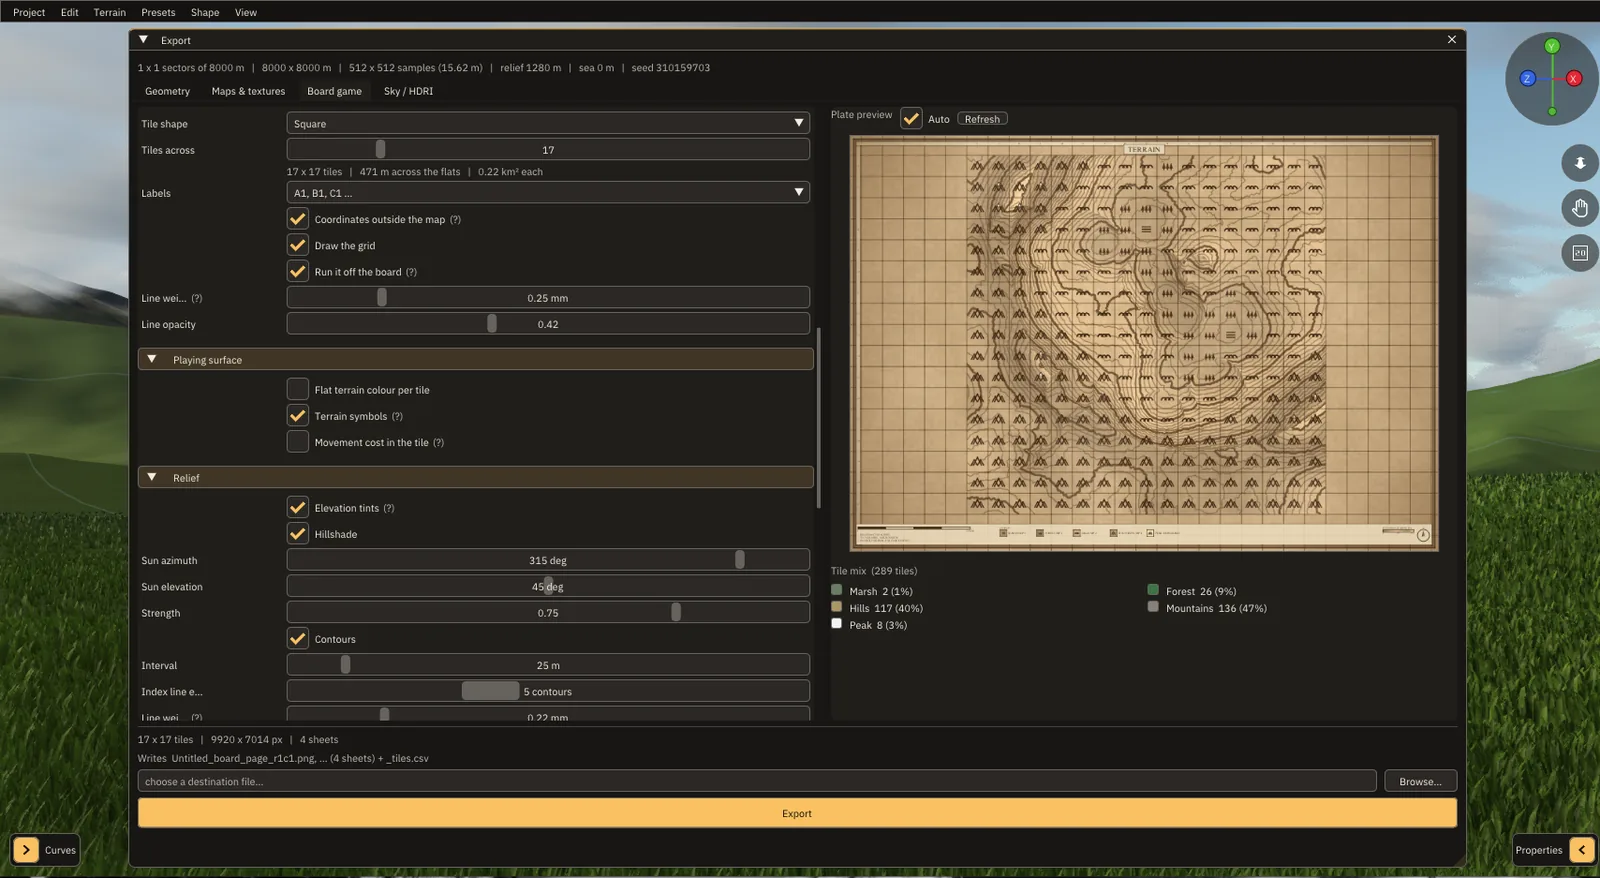The height and width of the screenshot is (878, 1600).
Task: Click the help mark beside Coordinates outside the map
Action: tap(455, 220)
